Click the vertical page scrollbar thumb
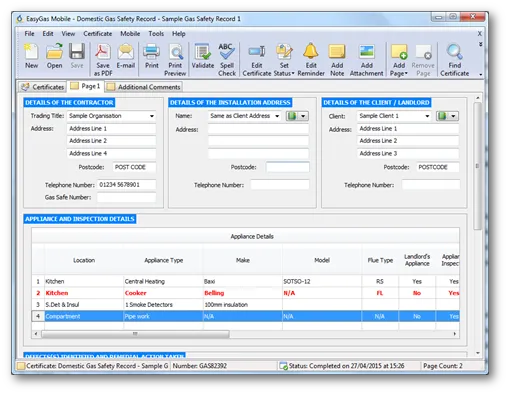 (477, 166)
